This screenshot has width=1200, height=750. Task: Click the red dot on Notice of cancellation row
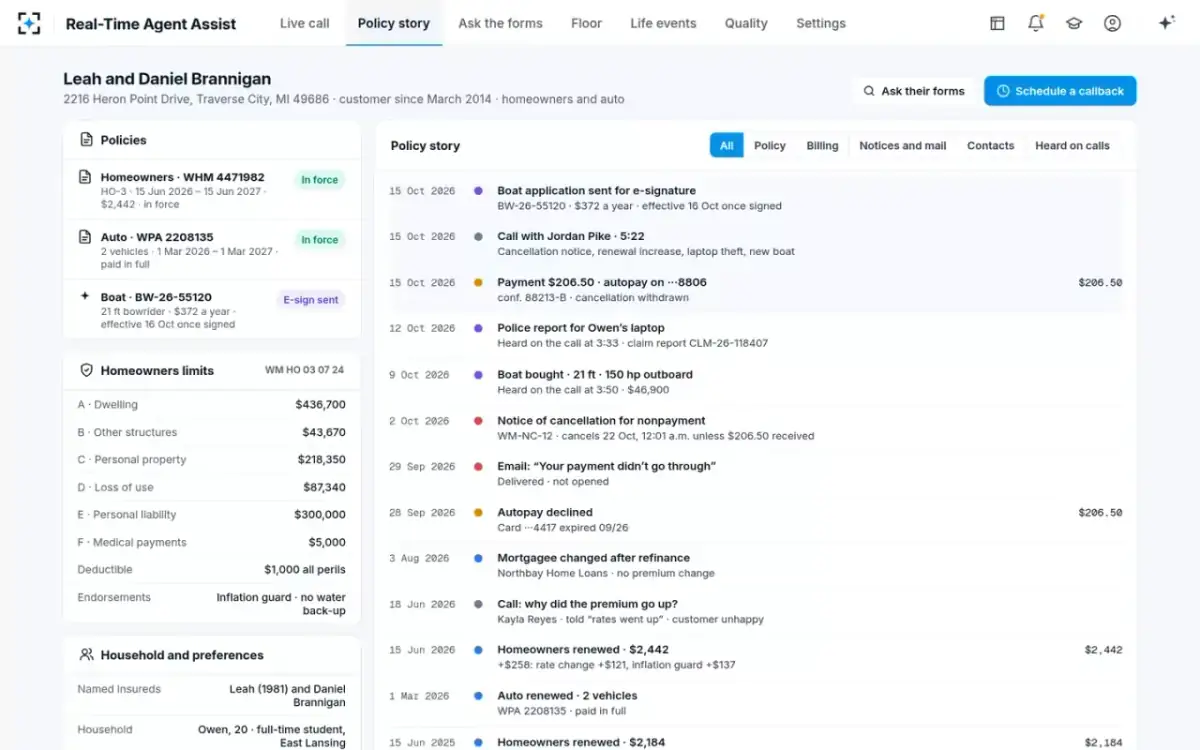478,421
